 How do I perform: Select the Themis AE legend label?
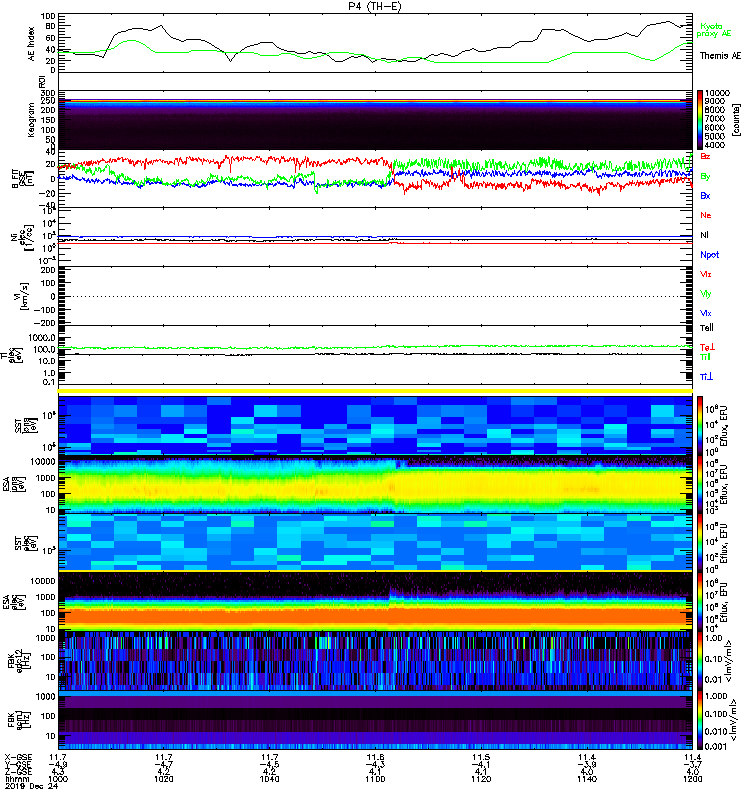[x=720, y=56]
